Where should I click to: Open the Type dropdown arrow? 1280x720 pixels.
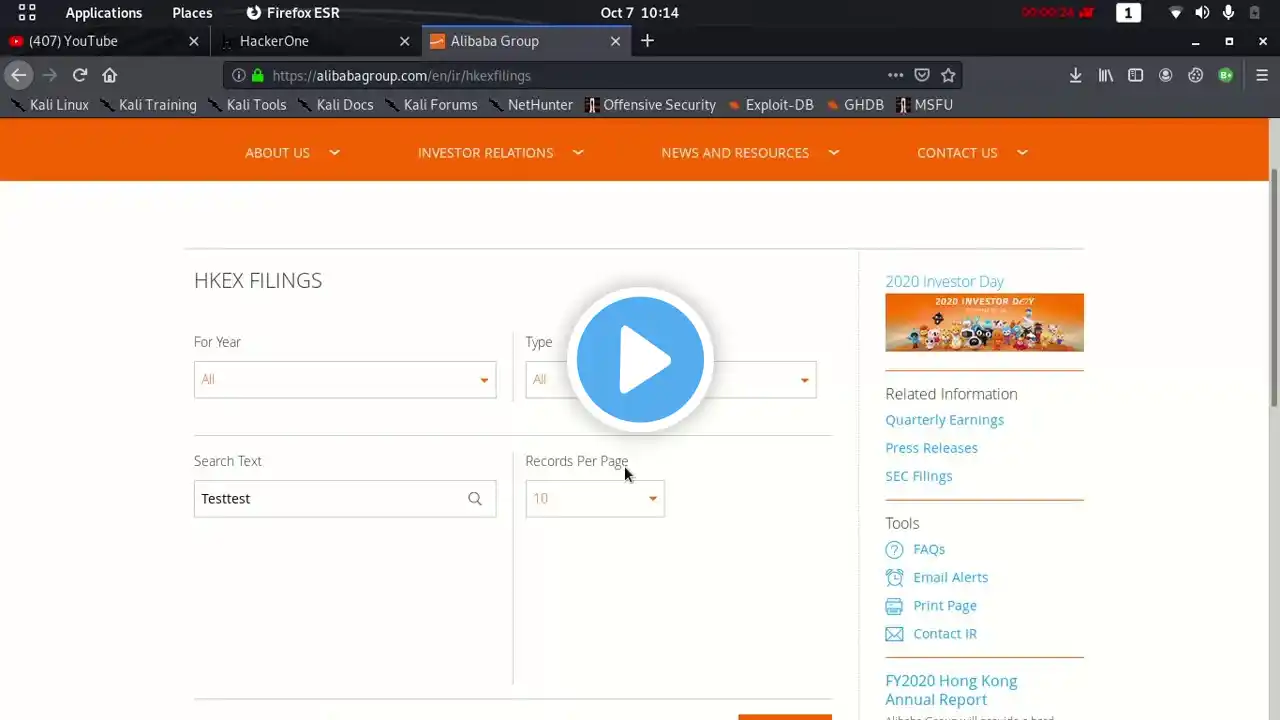(x=804, y=380)
